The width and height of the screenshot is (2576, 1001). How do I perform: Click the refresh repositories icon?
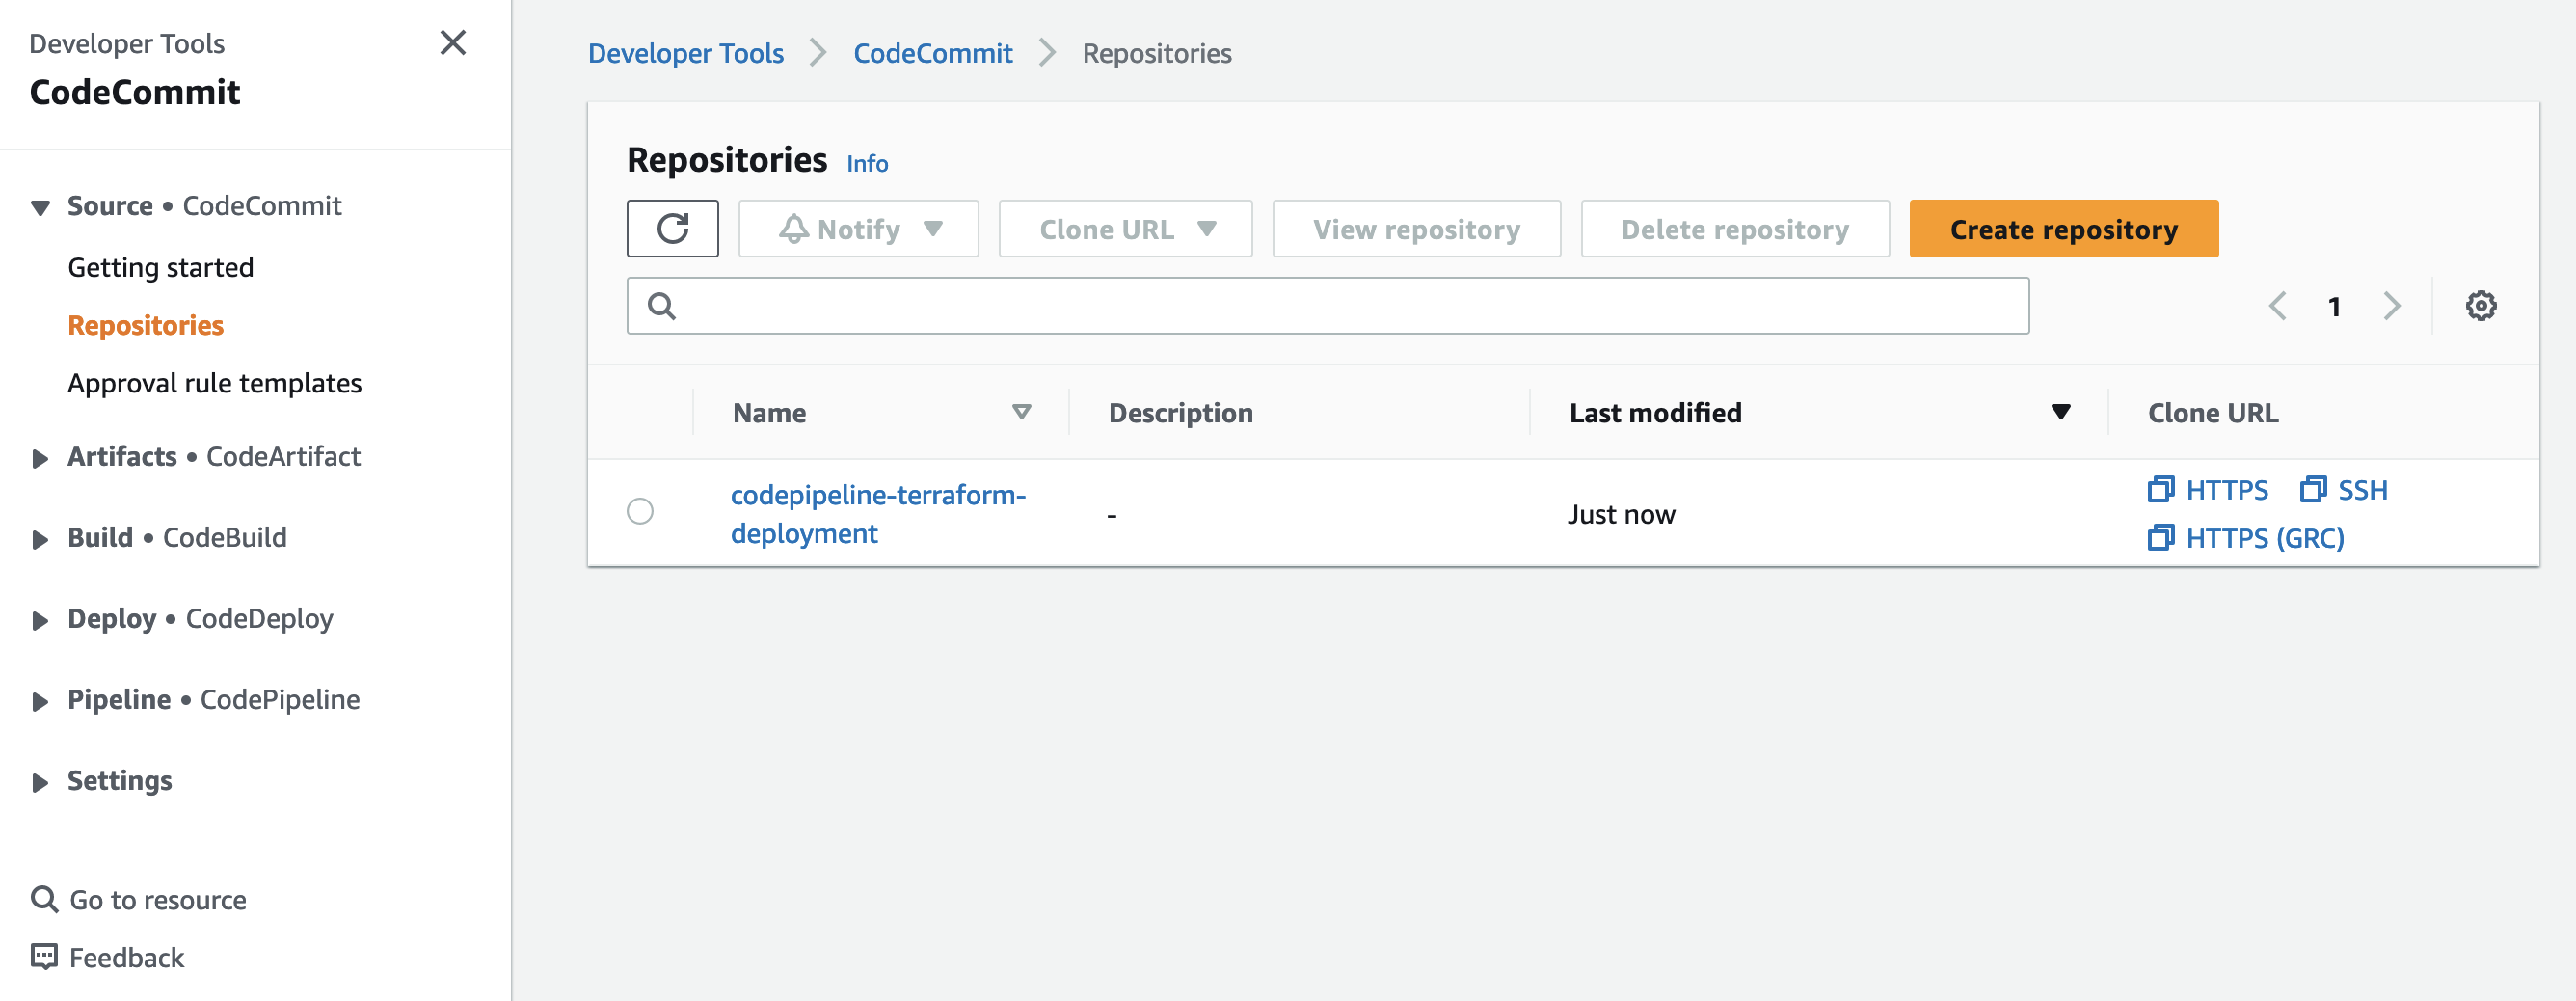(x=672, y=228)
